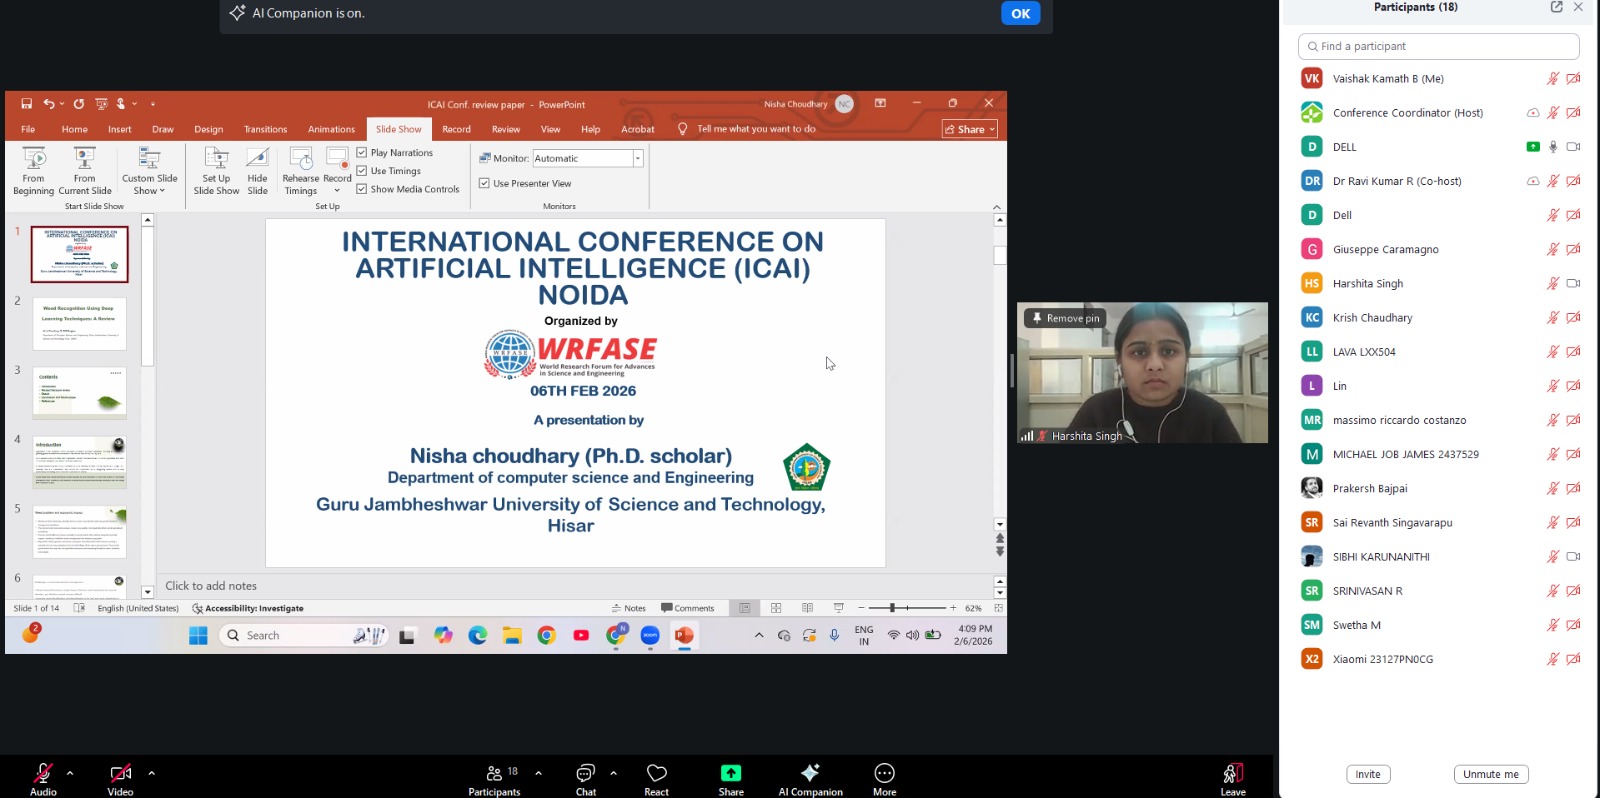The image size is (1600, 798).
Task: Open the More options icon
Action: (x=884, y=773)
